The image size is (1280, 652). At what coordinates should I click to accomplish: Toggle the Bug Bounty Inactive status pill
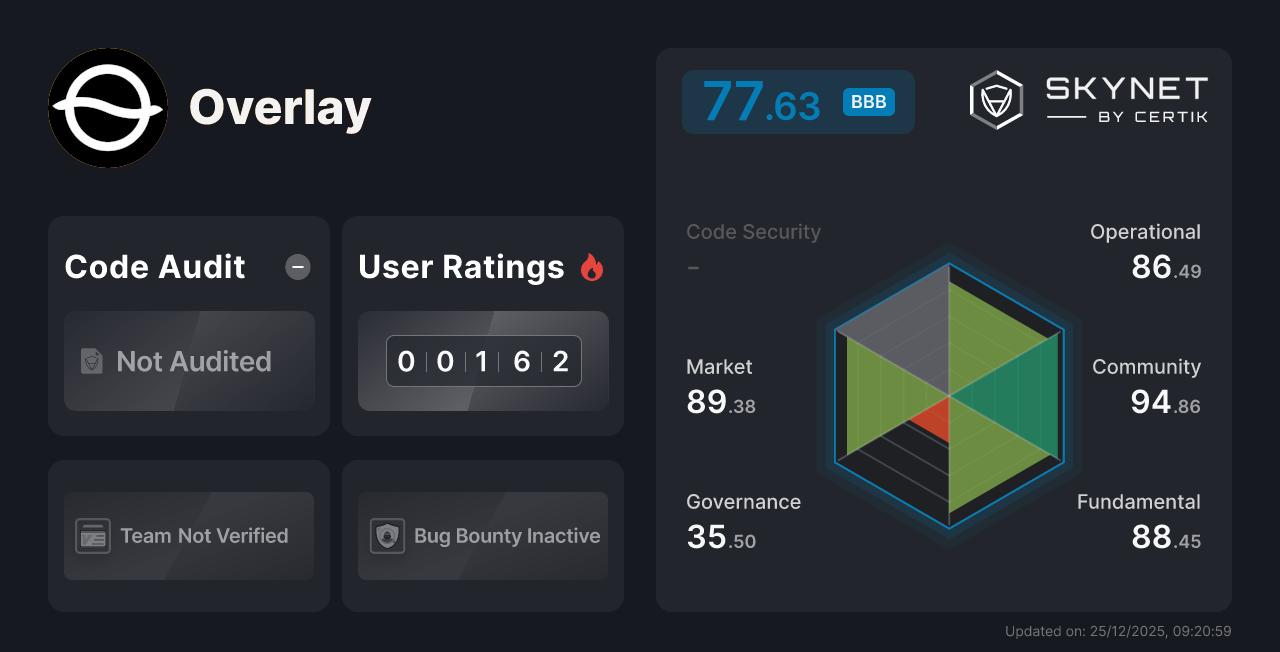[x=482, y=536]
